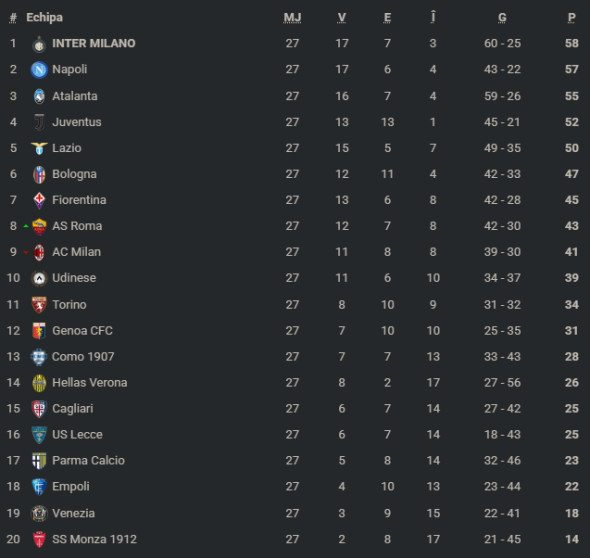Screen dimensions: 590x558
Task: Click the Hellas Verona badge
Action: (39, 383)
